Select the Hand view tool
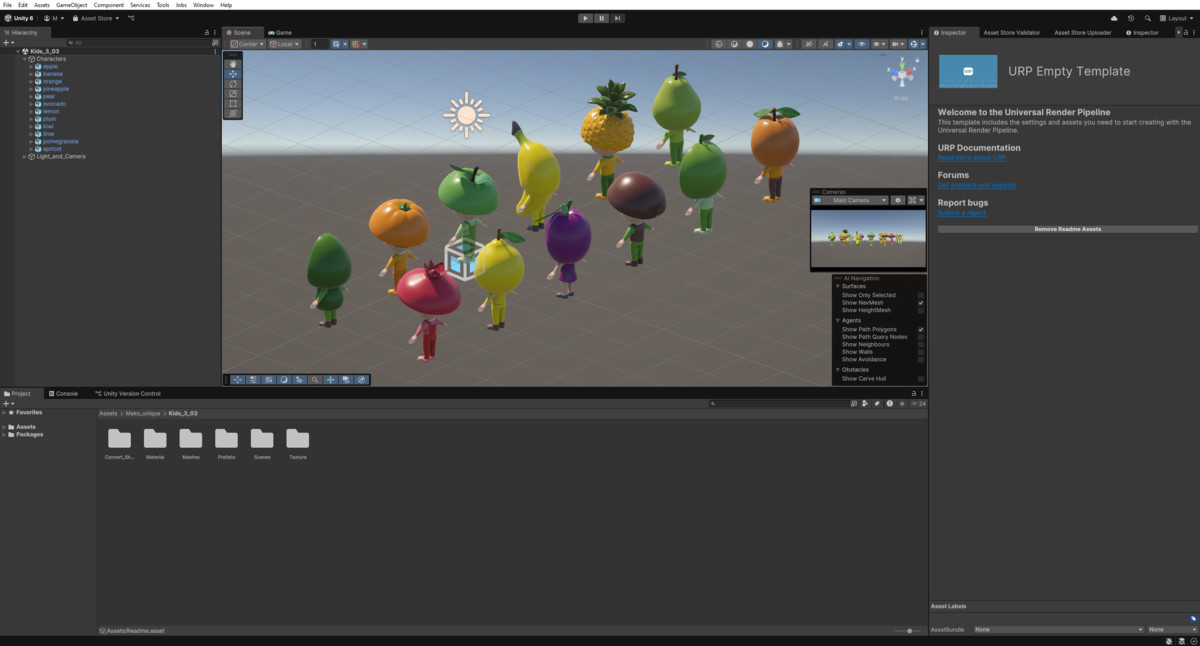 [233, 64]
